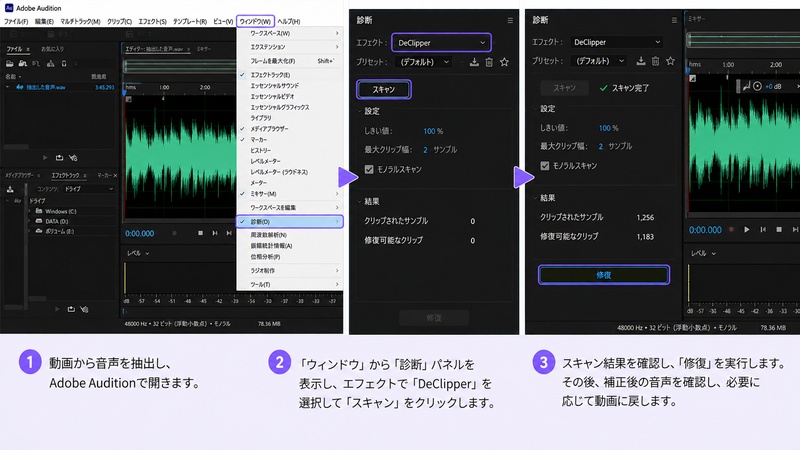
Task: Expand the Windows (C:) tree node
Action: pos(29,211)
